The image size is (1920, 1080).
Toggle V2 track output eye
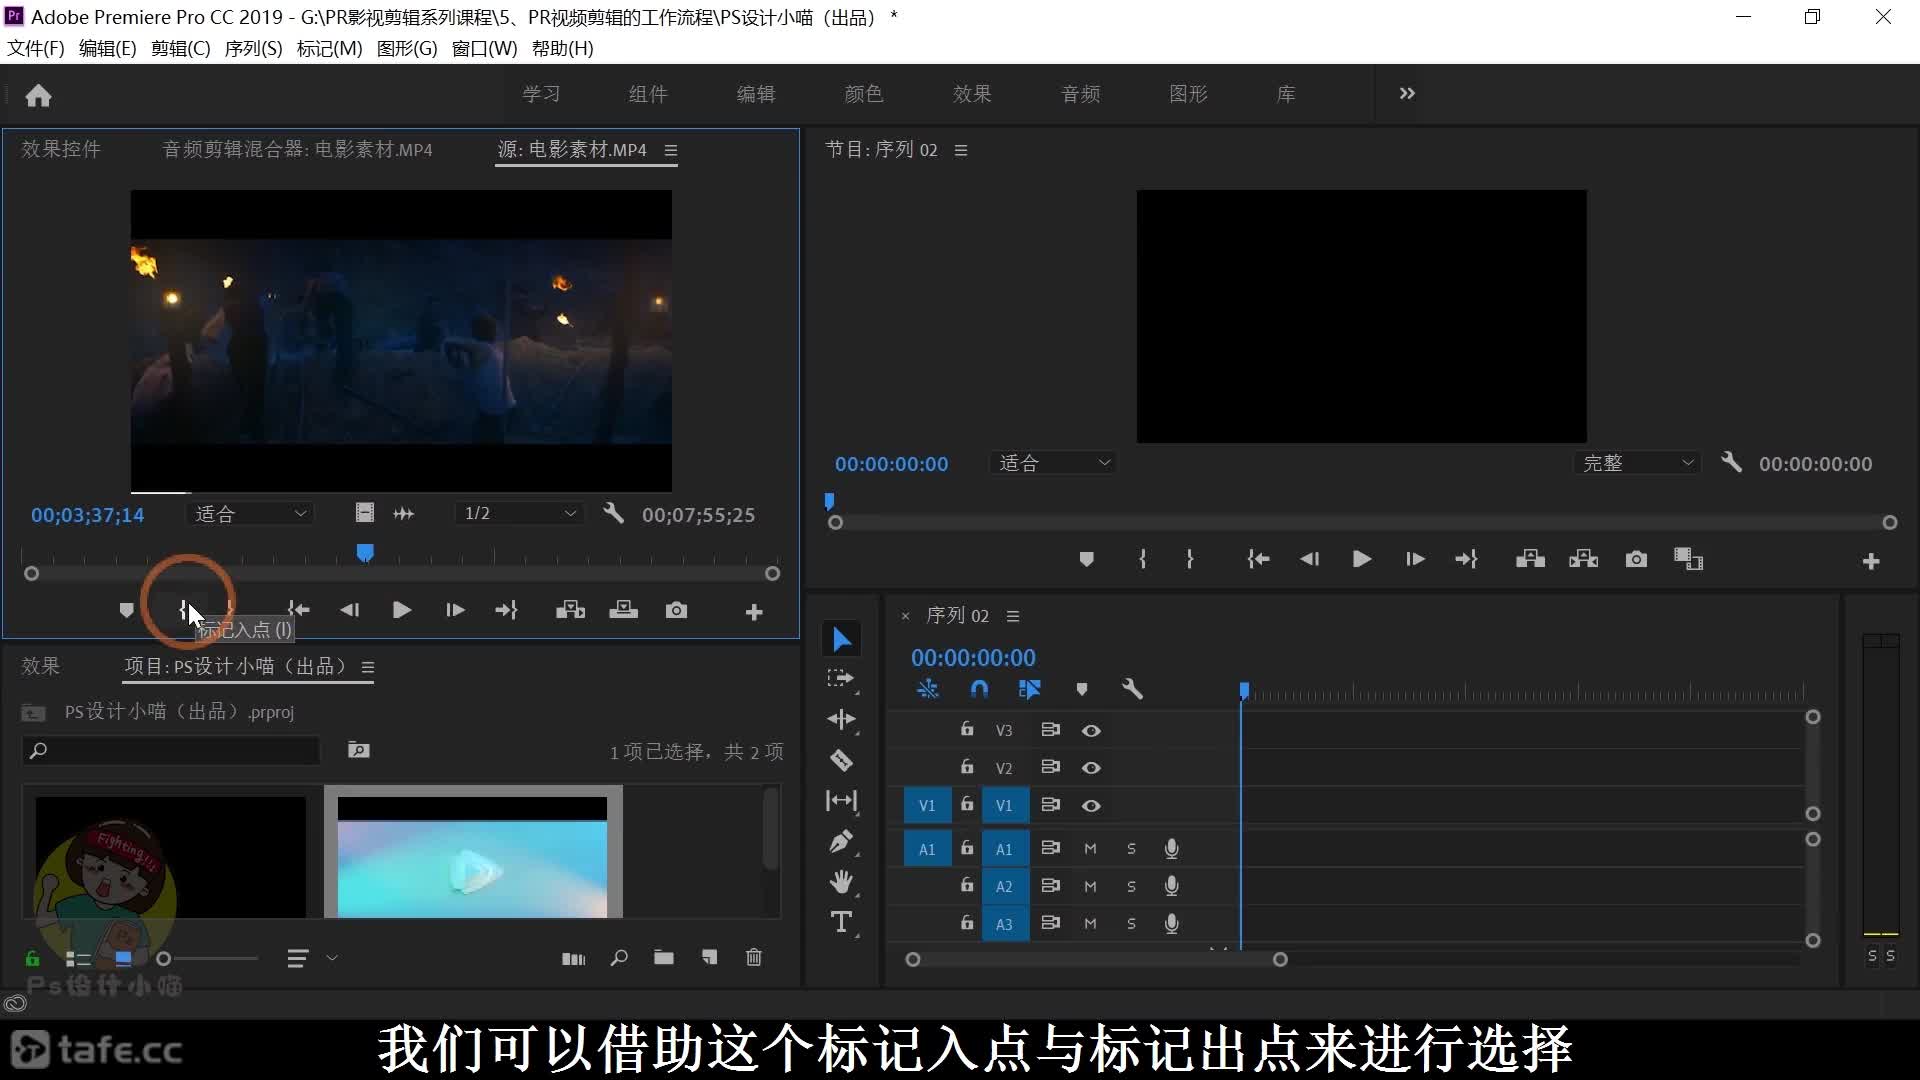click(x=1091, y=768)
